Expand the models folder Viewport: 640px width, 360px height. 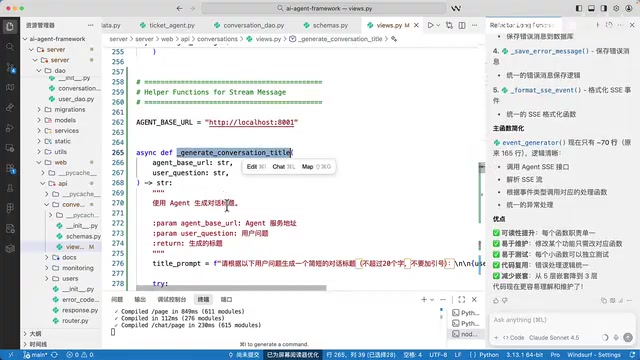(x=39, y=120)
